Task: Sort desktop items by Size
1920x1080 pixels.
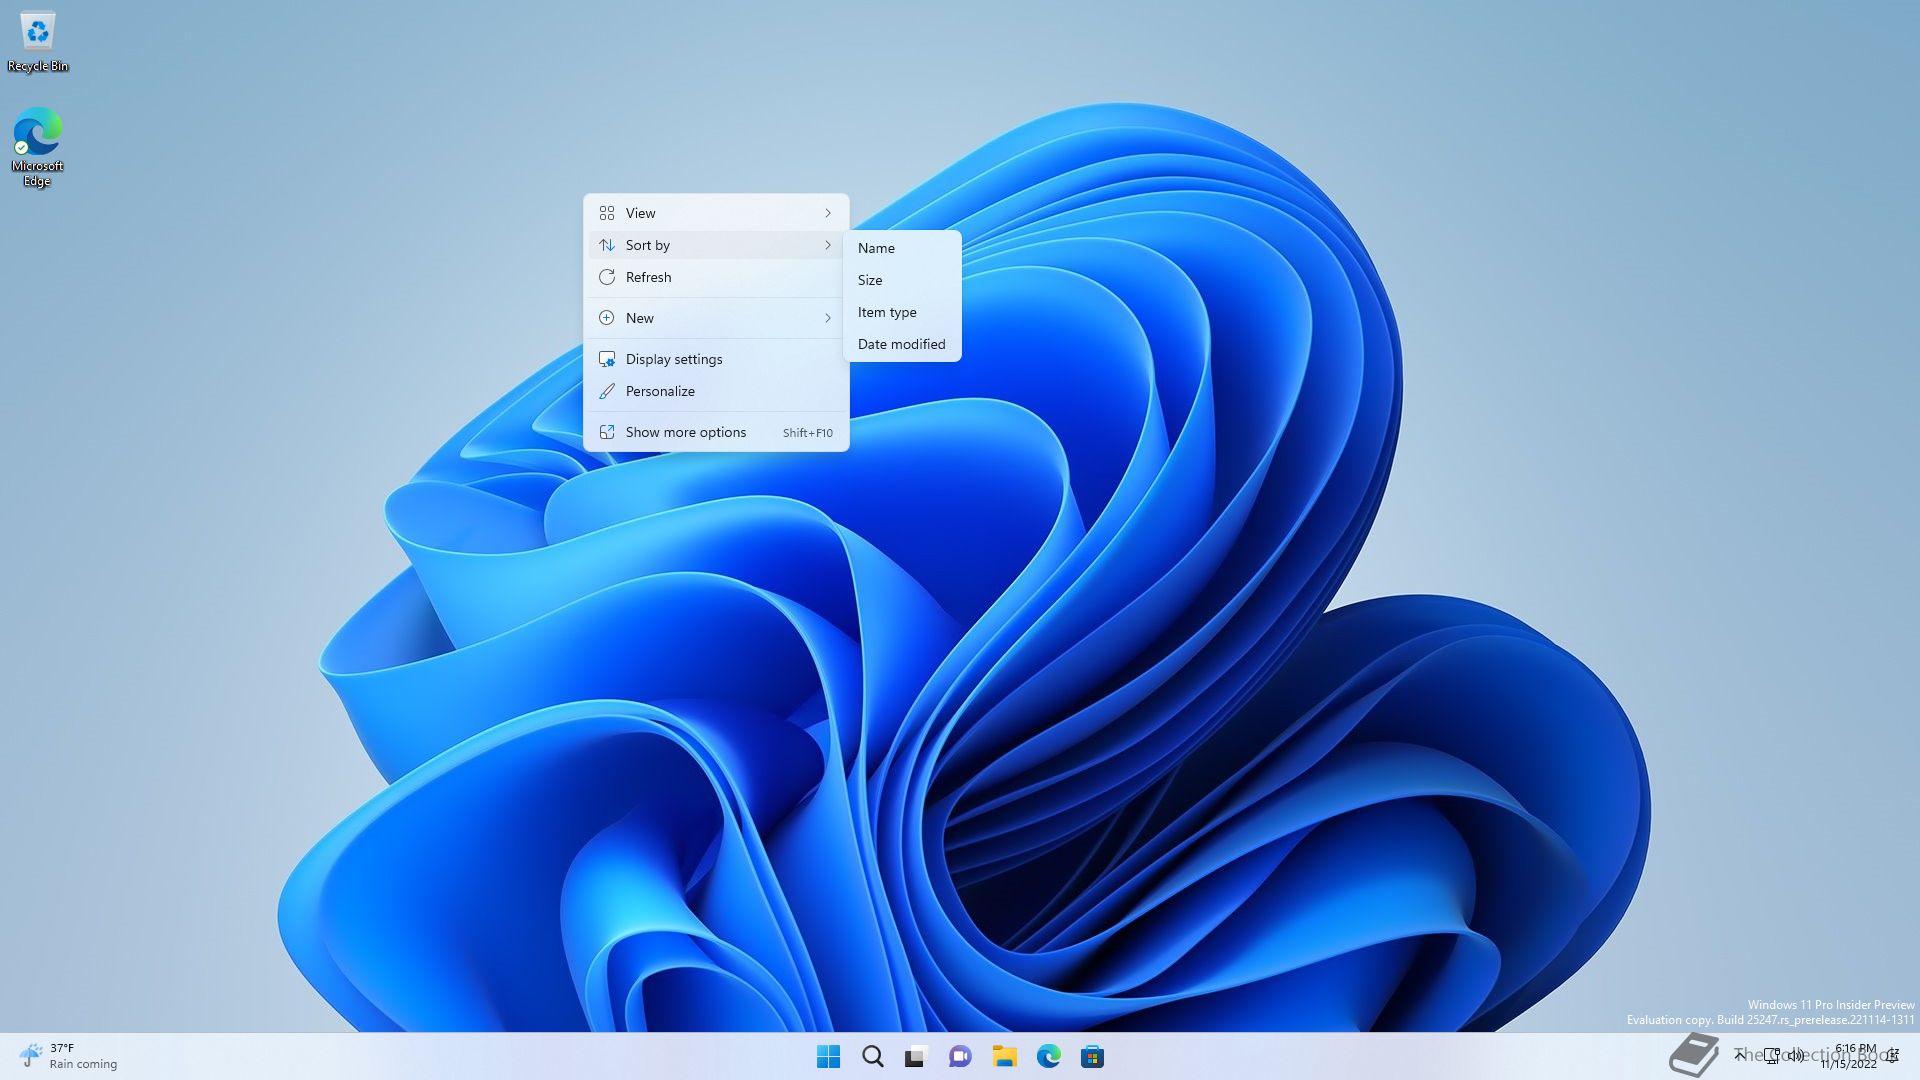Action: pos(902,280)
